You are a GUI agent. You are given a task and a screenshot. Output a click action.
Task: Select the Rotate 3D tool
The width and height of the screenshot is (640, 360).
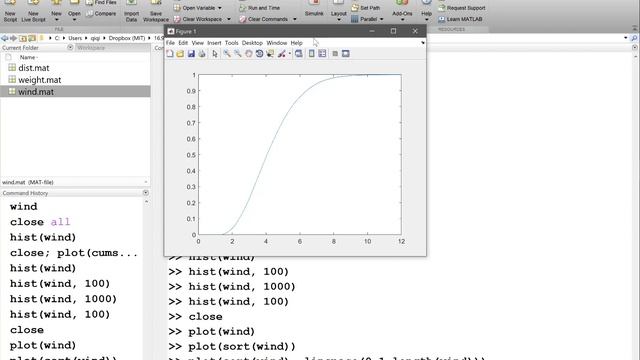pos(259,54)
